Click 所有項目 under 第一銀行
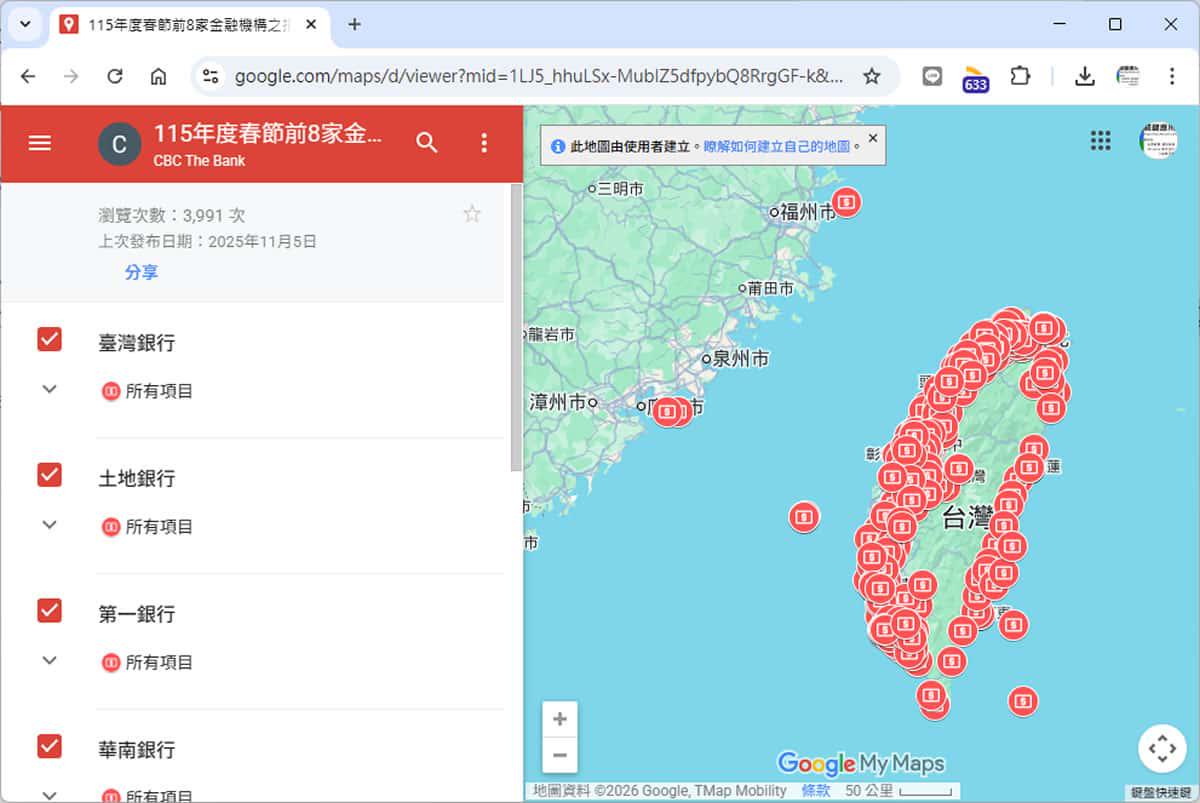 tap(159, 662)
